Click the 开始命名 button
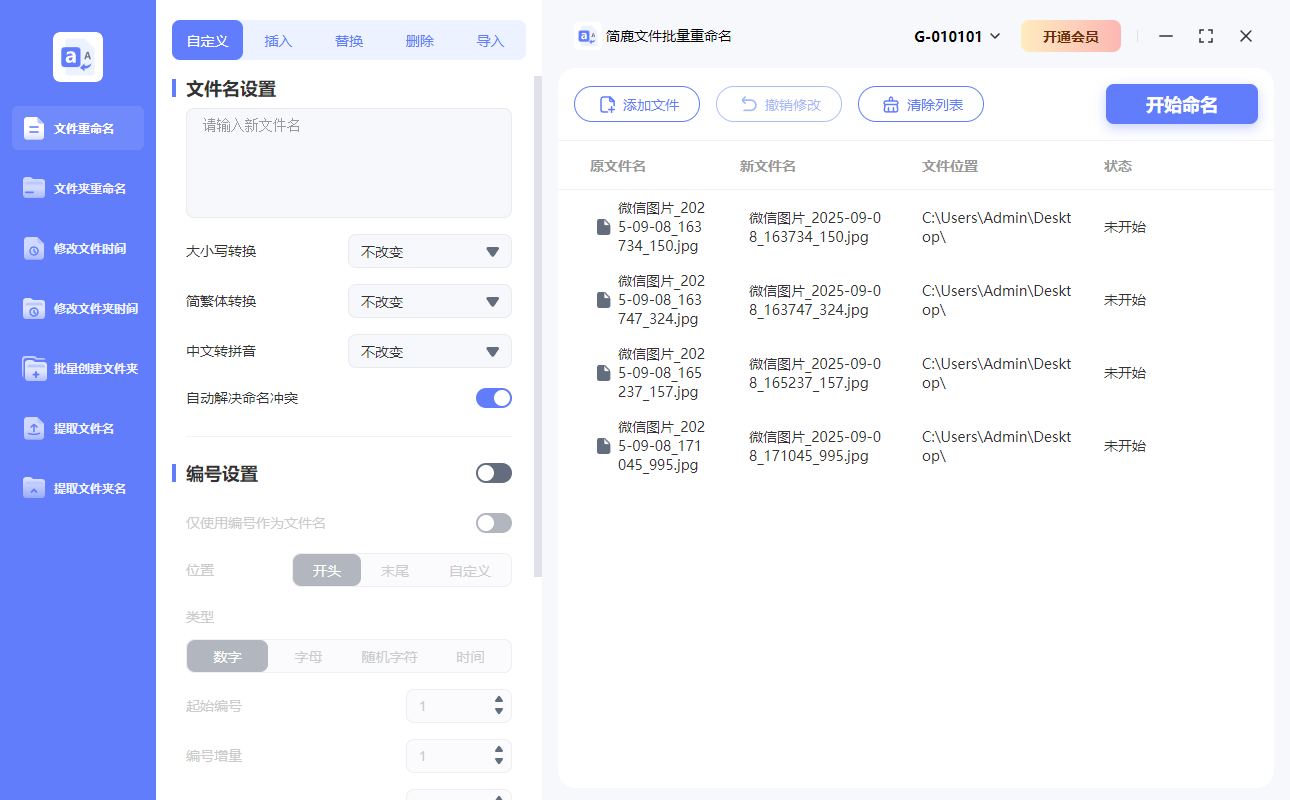 pos(1181,103)
